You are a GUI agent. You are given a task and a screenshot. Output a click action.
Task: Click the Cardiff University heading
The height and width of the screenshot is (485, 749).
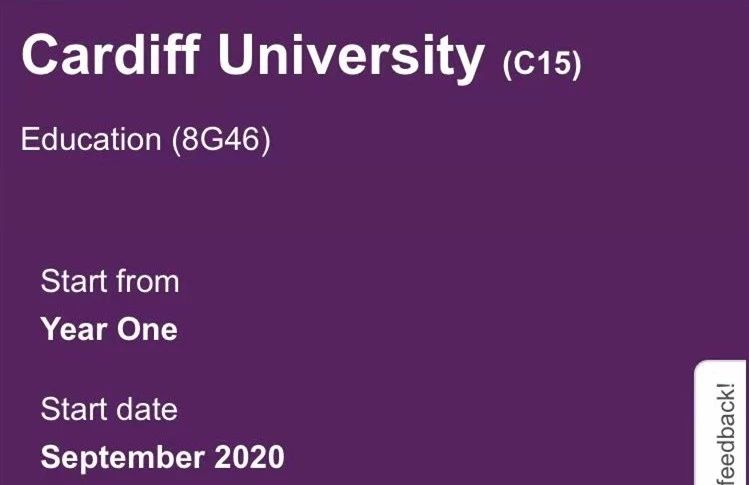252,56
